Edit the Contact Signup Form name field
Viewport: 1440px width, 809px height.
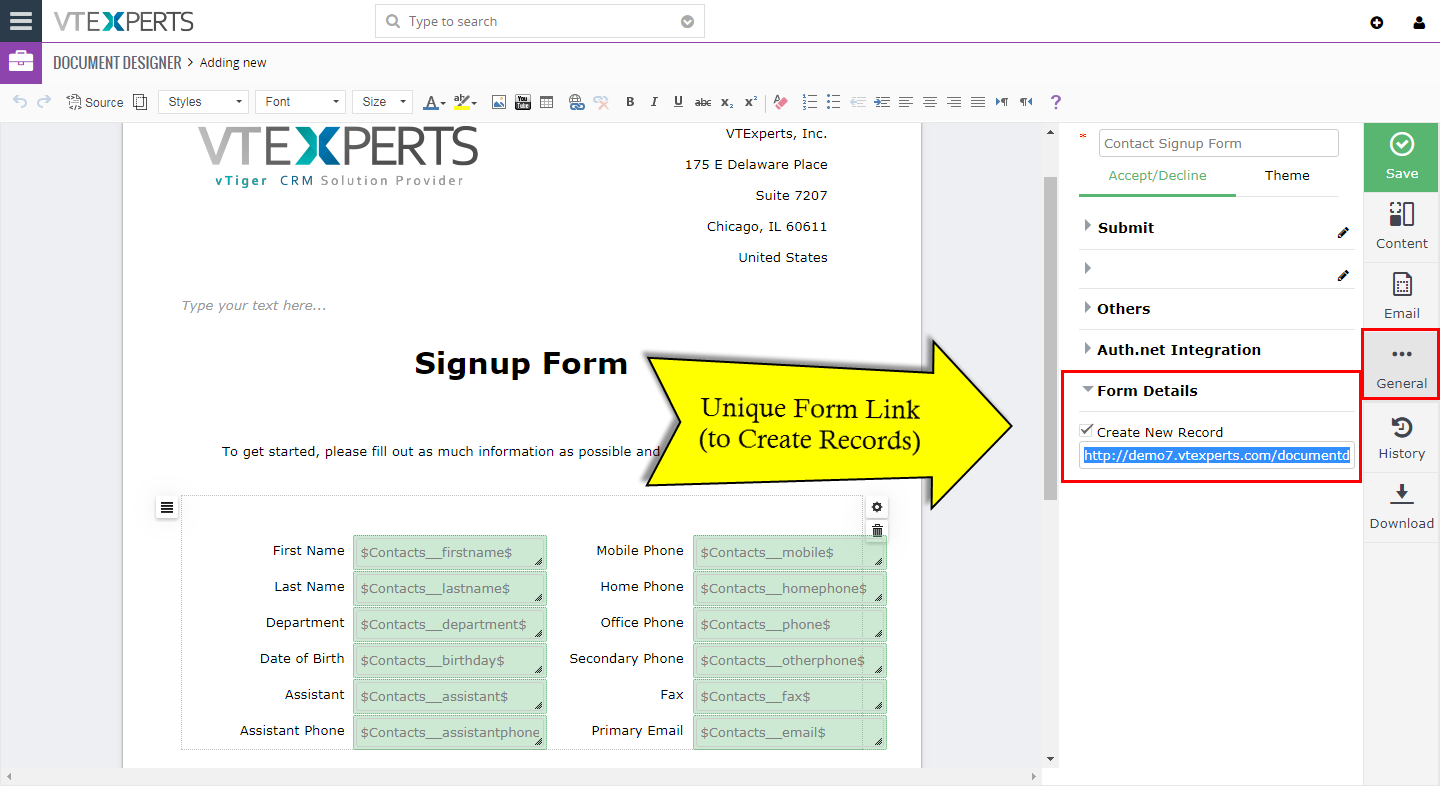pyautogui.click(x=1219, y=143)
